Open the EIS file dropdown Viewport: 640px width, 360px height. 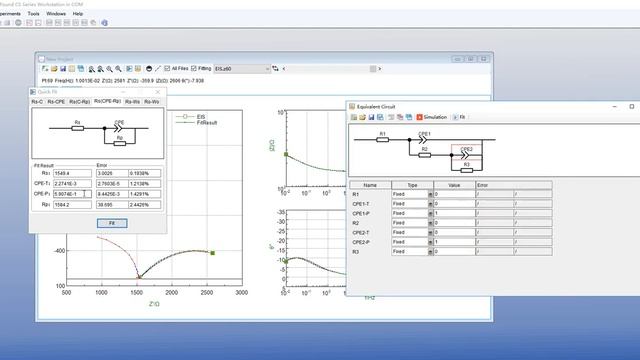[x=242, y=69]
